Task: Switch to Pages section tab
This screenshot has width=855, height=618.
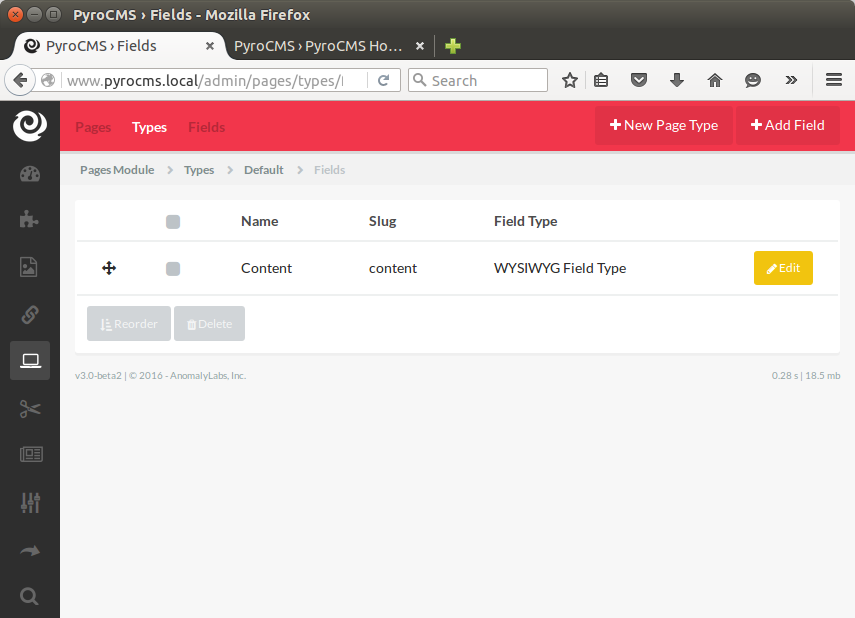Action: click(93, 127)
